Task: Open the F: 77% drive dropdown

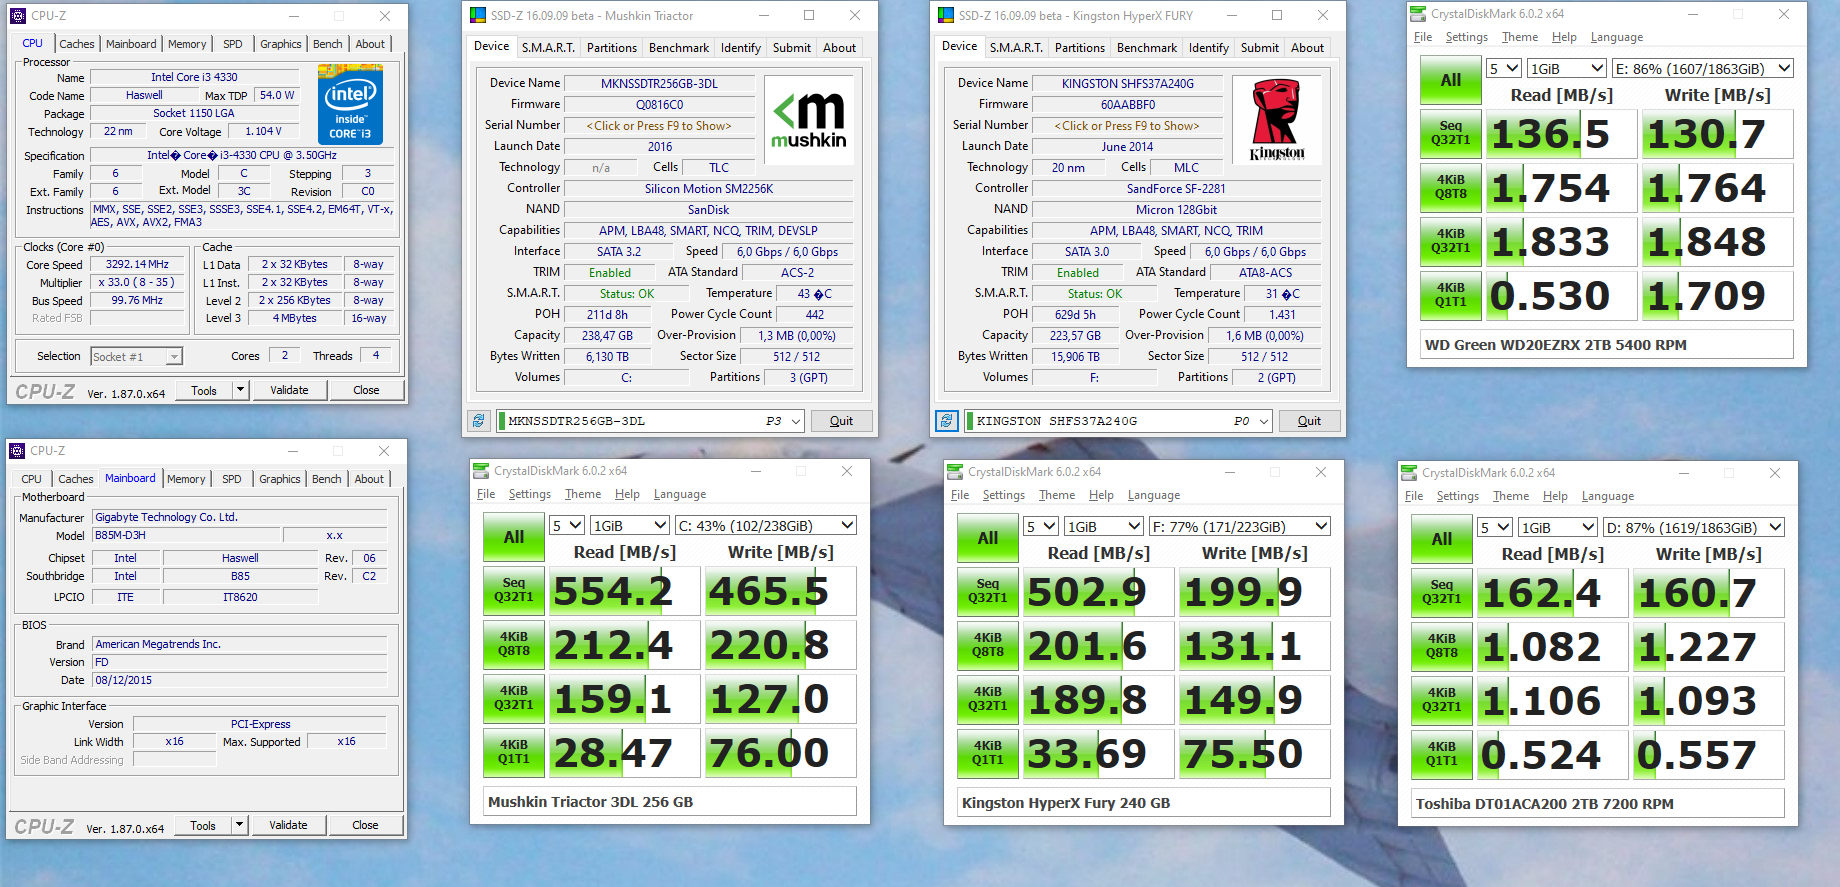Action: (1241, 526)
